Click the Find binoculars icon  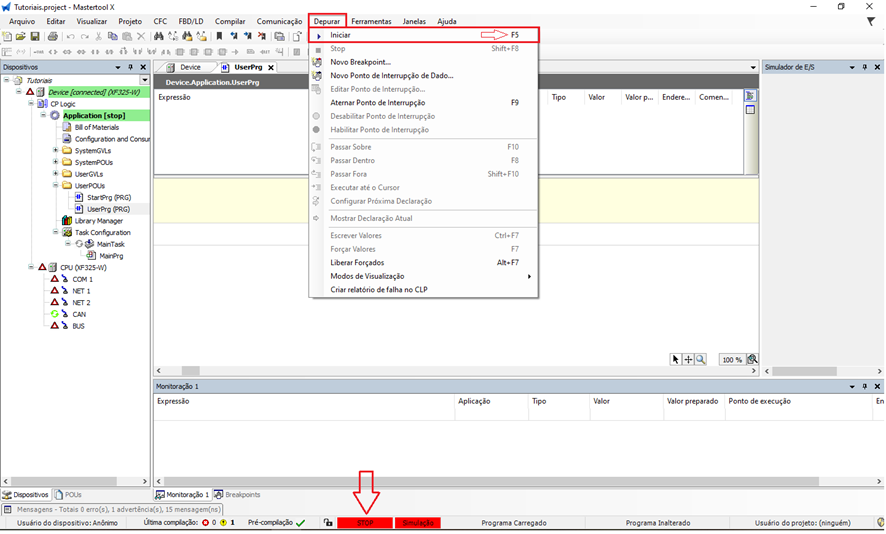pyautogui.click(x=158, y=37)
